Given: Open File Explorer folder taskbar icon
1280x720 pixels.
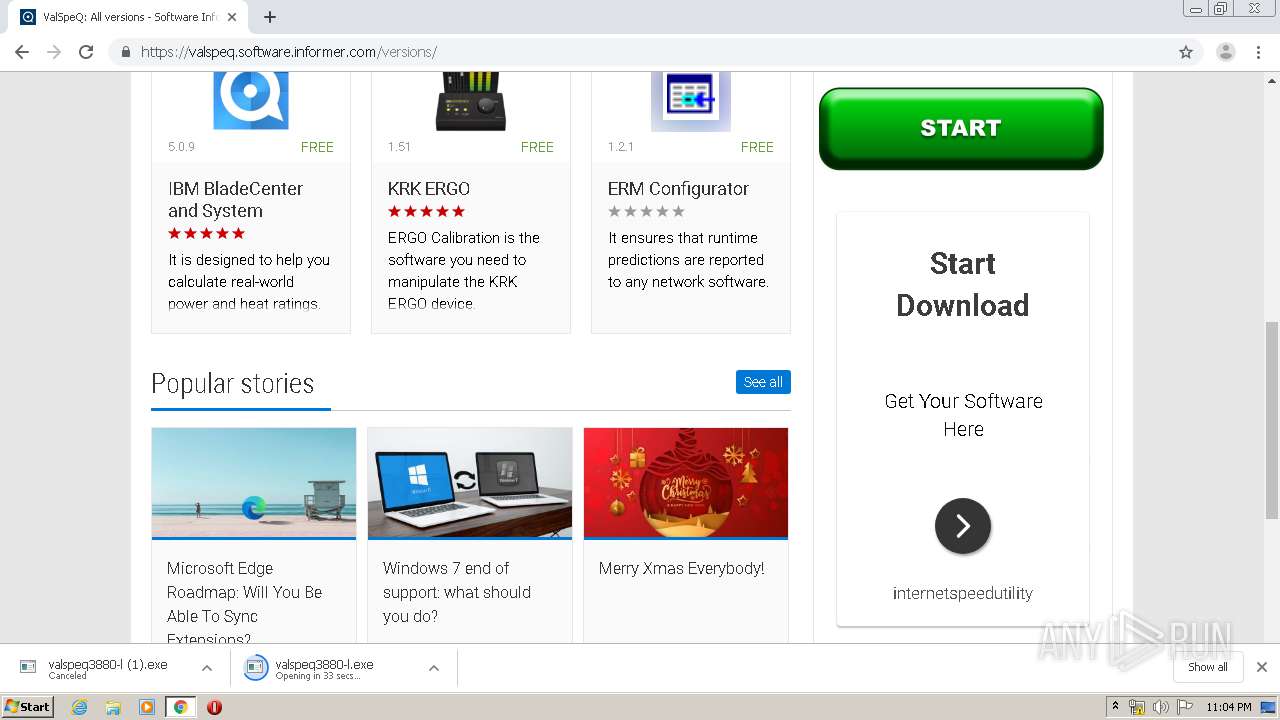Looking at the screenshot, I should 113,707.
